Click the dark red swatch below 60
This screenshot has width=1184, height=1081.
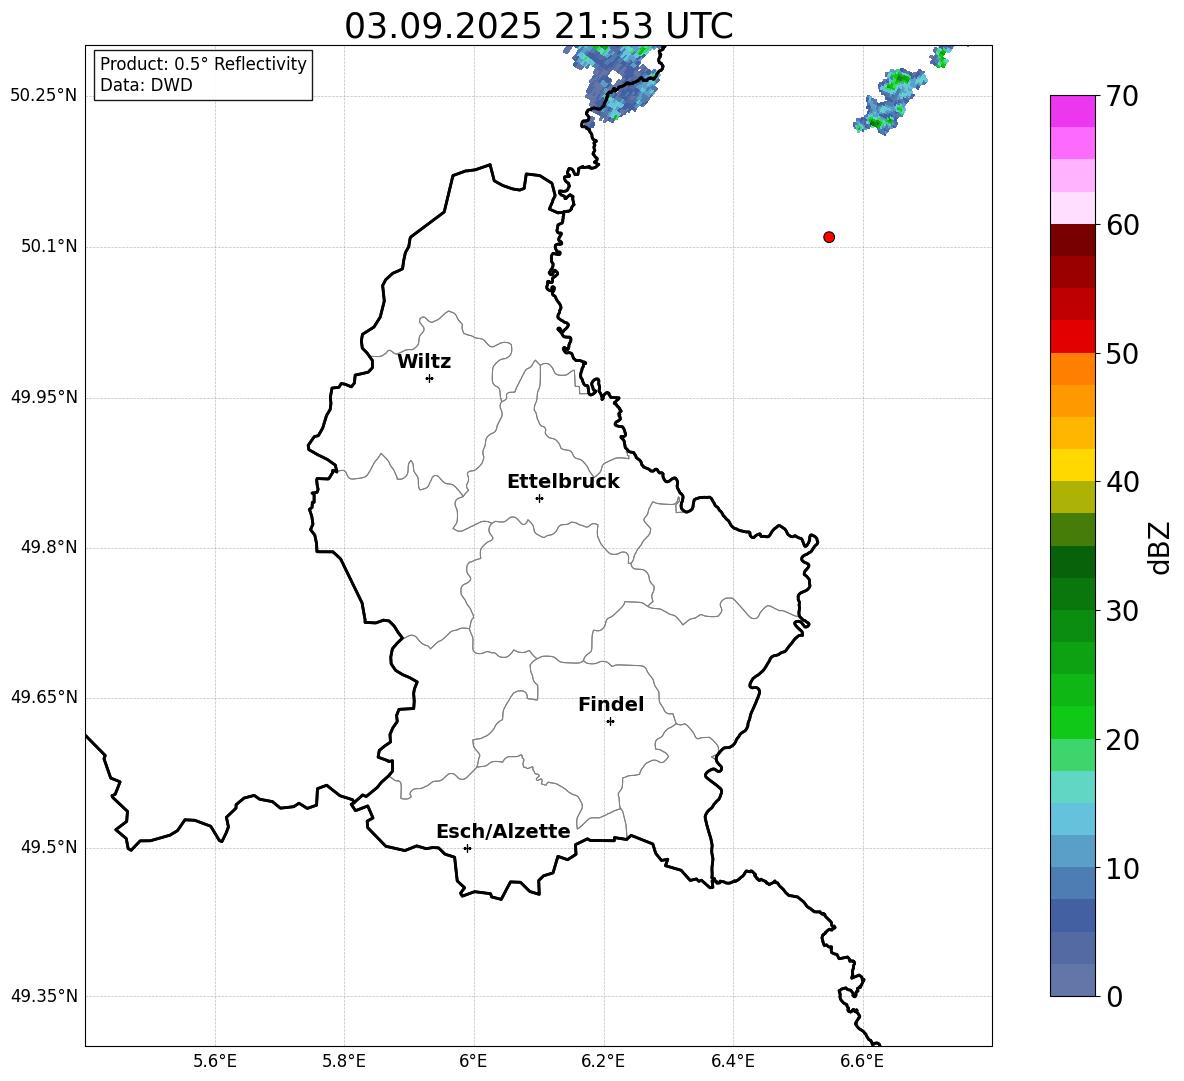1072,240
